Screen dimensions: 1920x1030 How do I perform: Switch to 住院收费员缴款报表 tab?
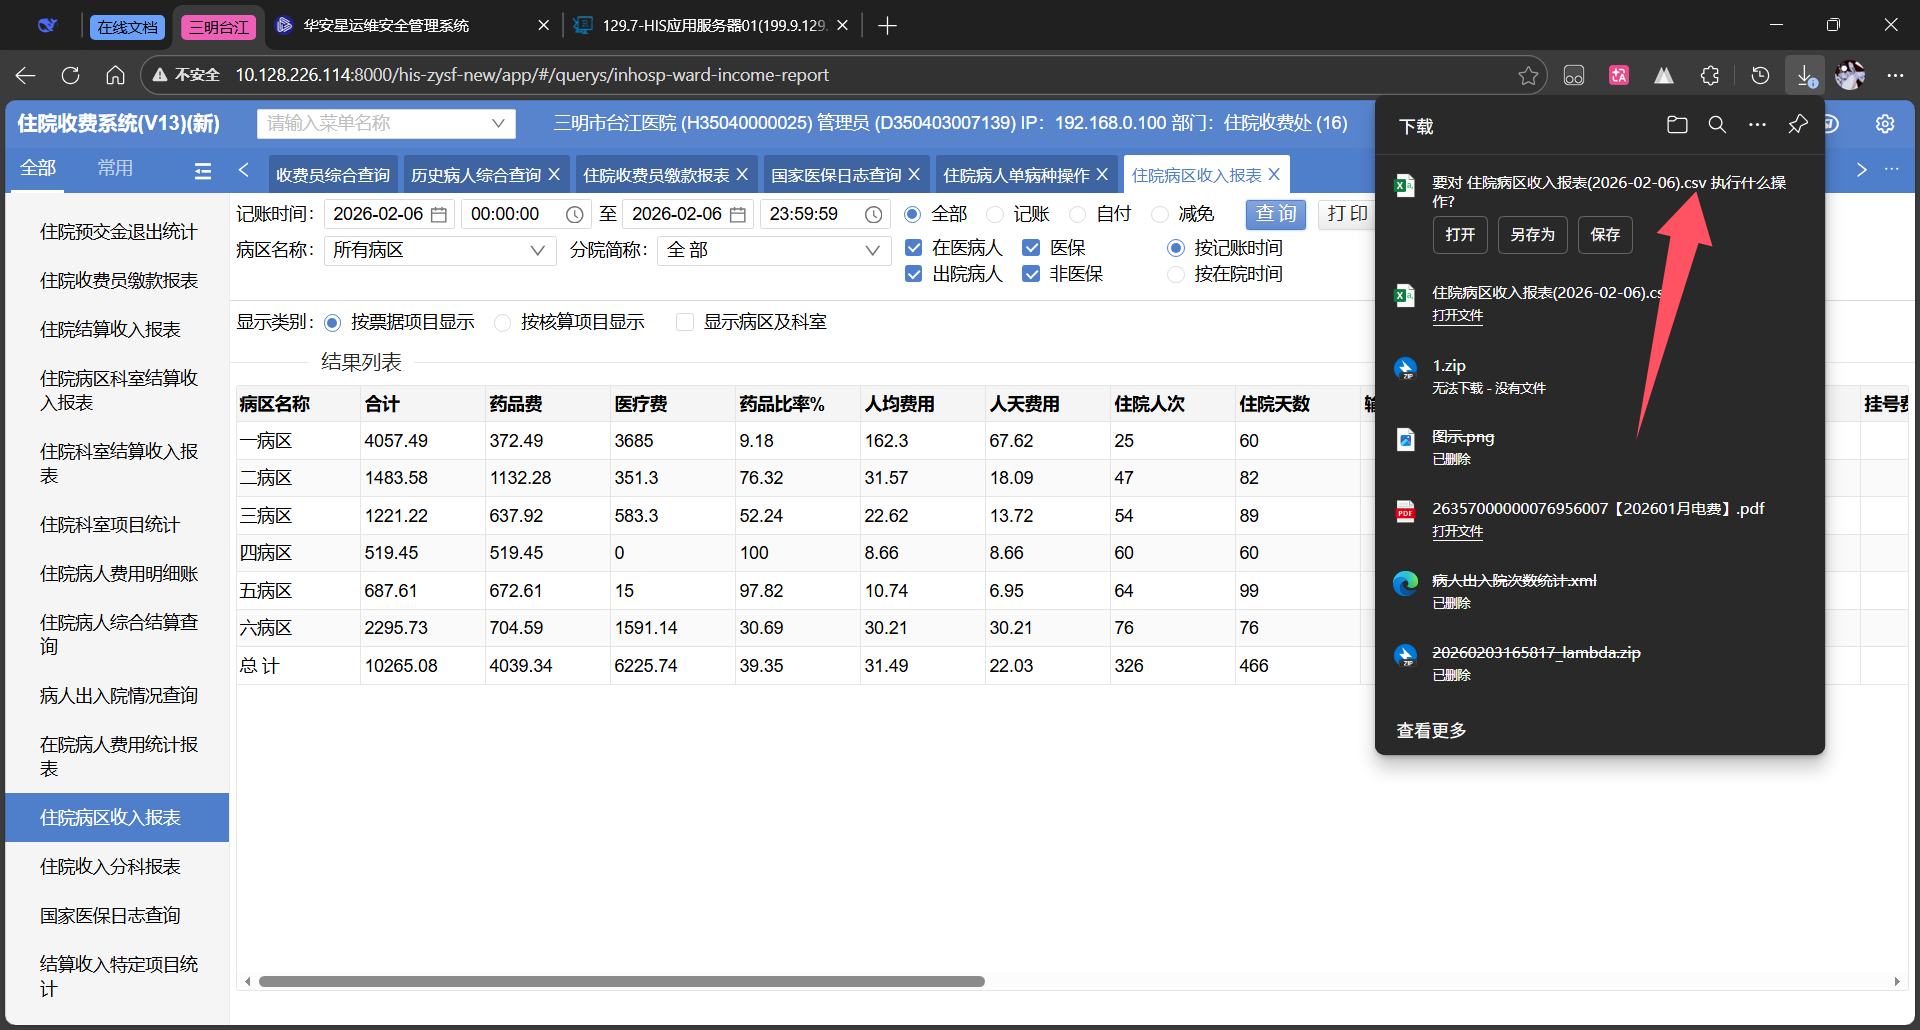tap(656, 175)
